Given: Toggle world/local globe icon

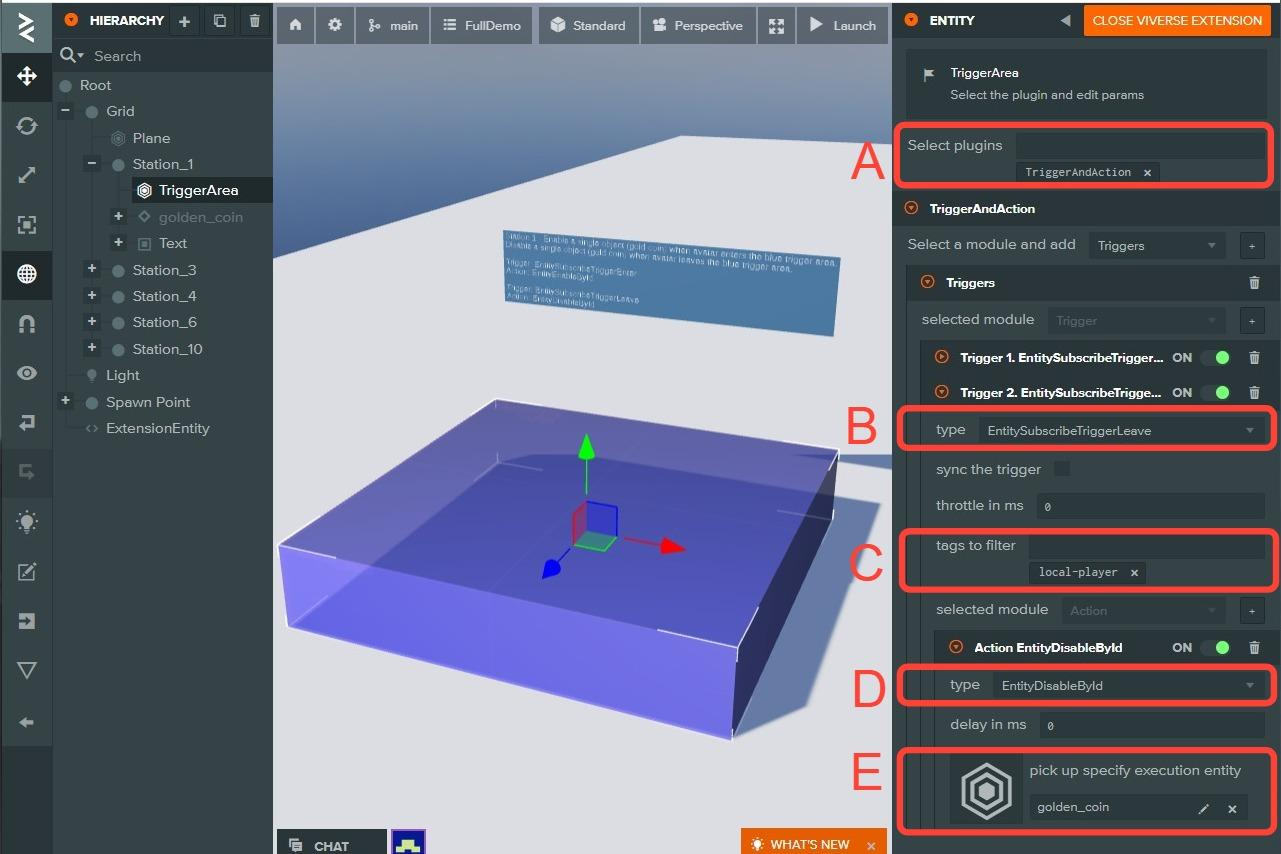Looking at the screenshot, I should tap(27, 274).
